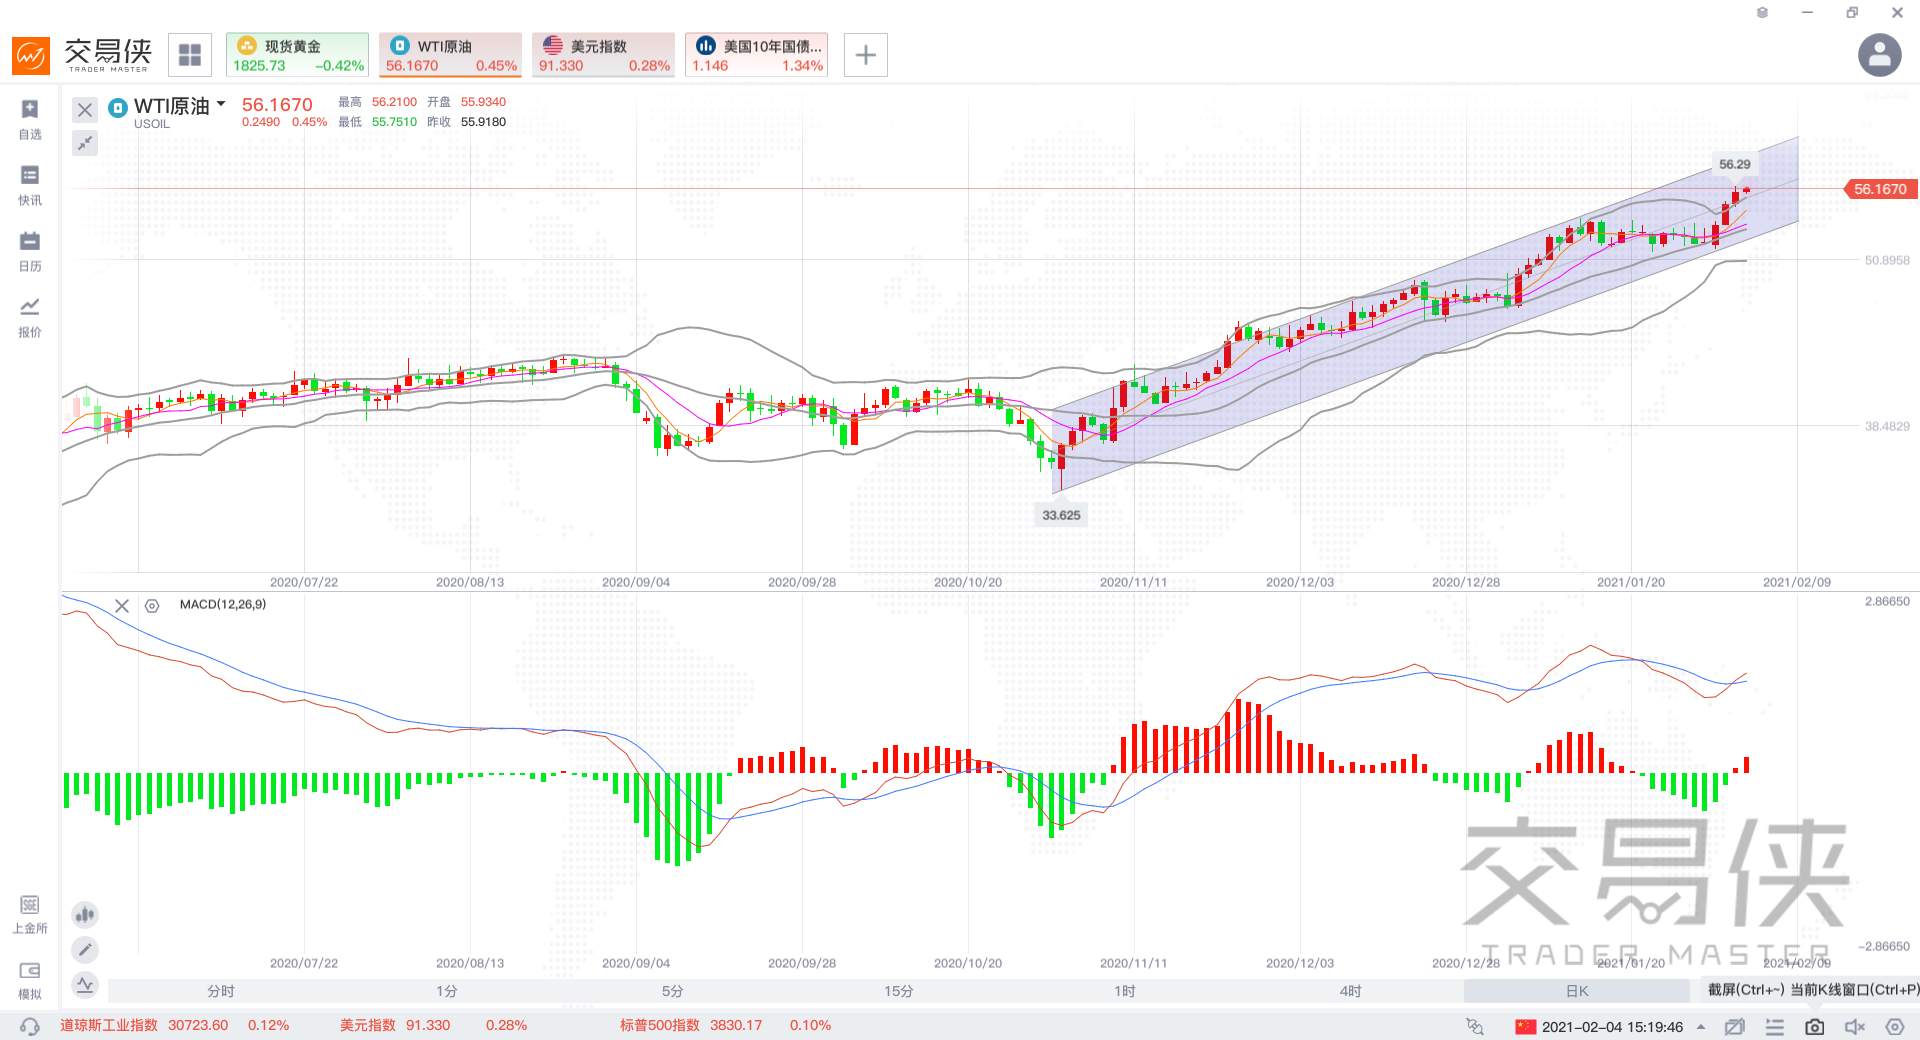Click the crossed-out window icon in status bar
The width and height of the screenshot is (1920, 1040).
[x=1735, y=1027]
